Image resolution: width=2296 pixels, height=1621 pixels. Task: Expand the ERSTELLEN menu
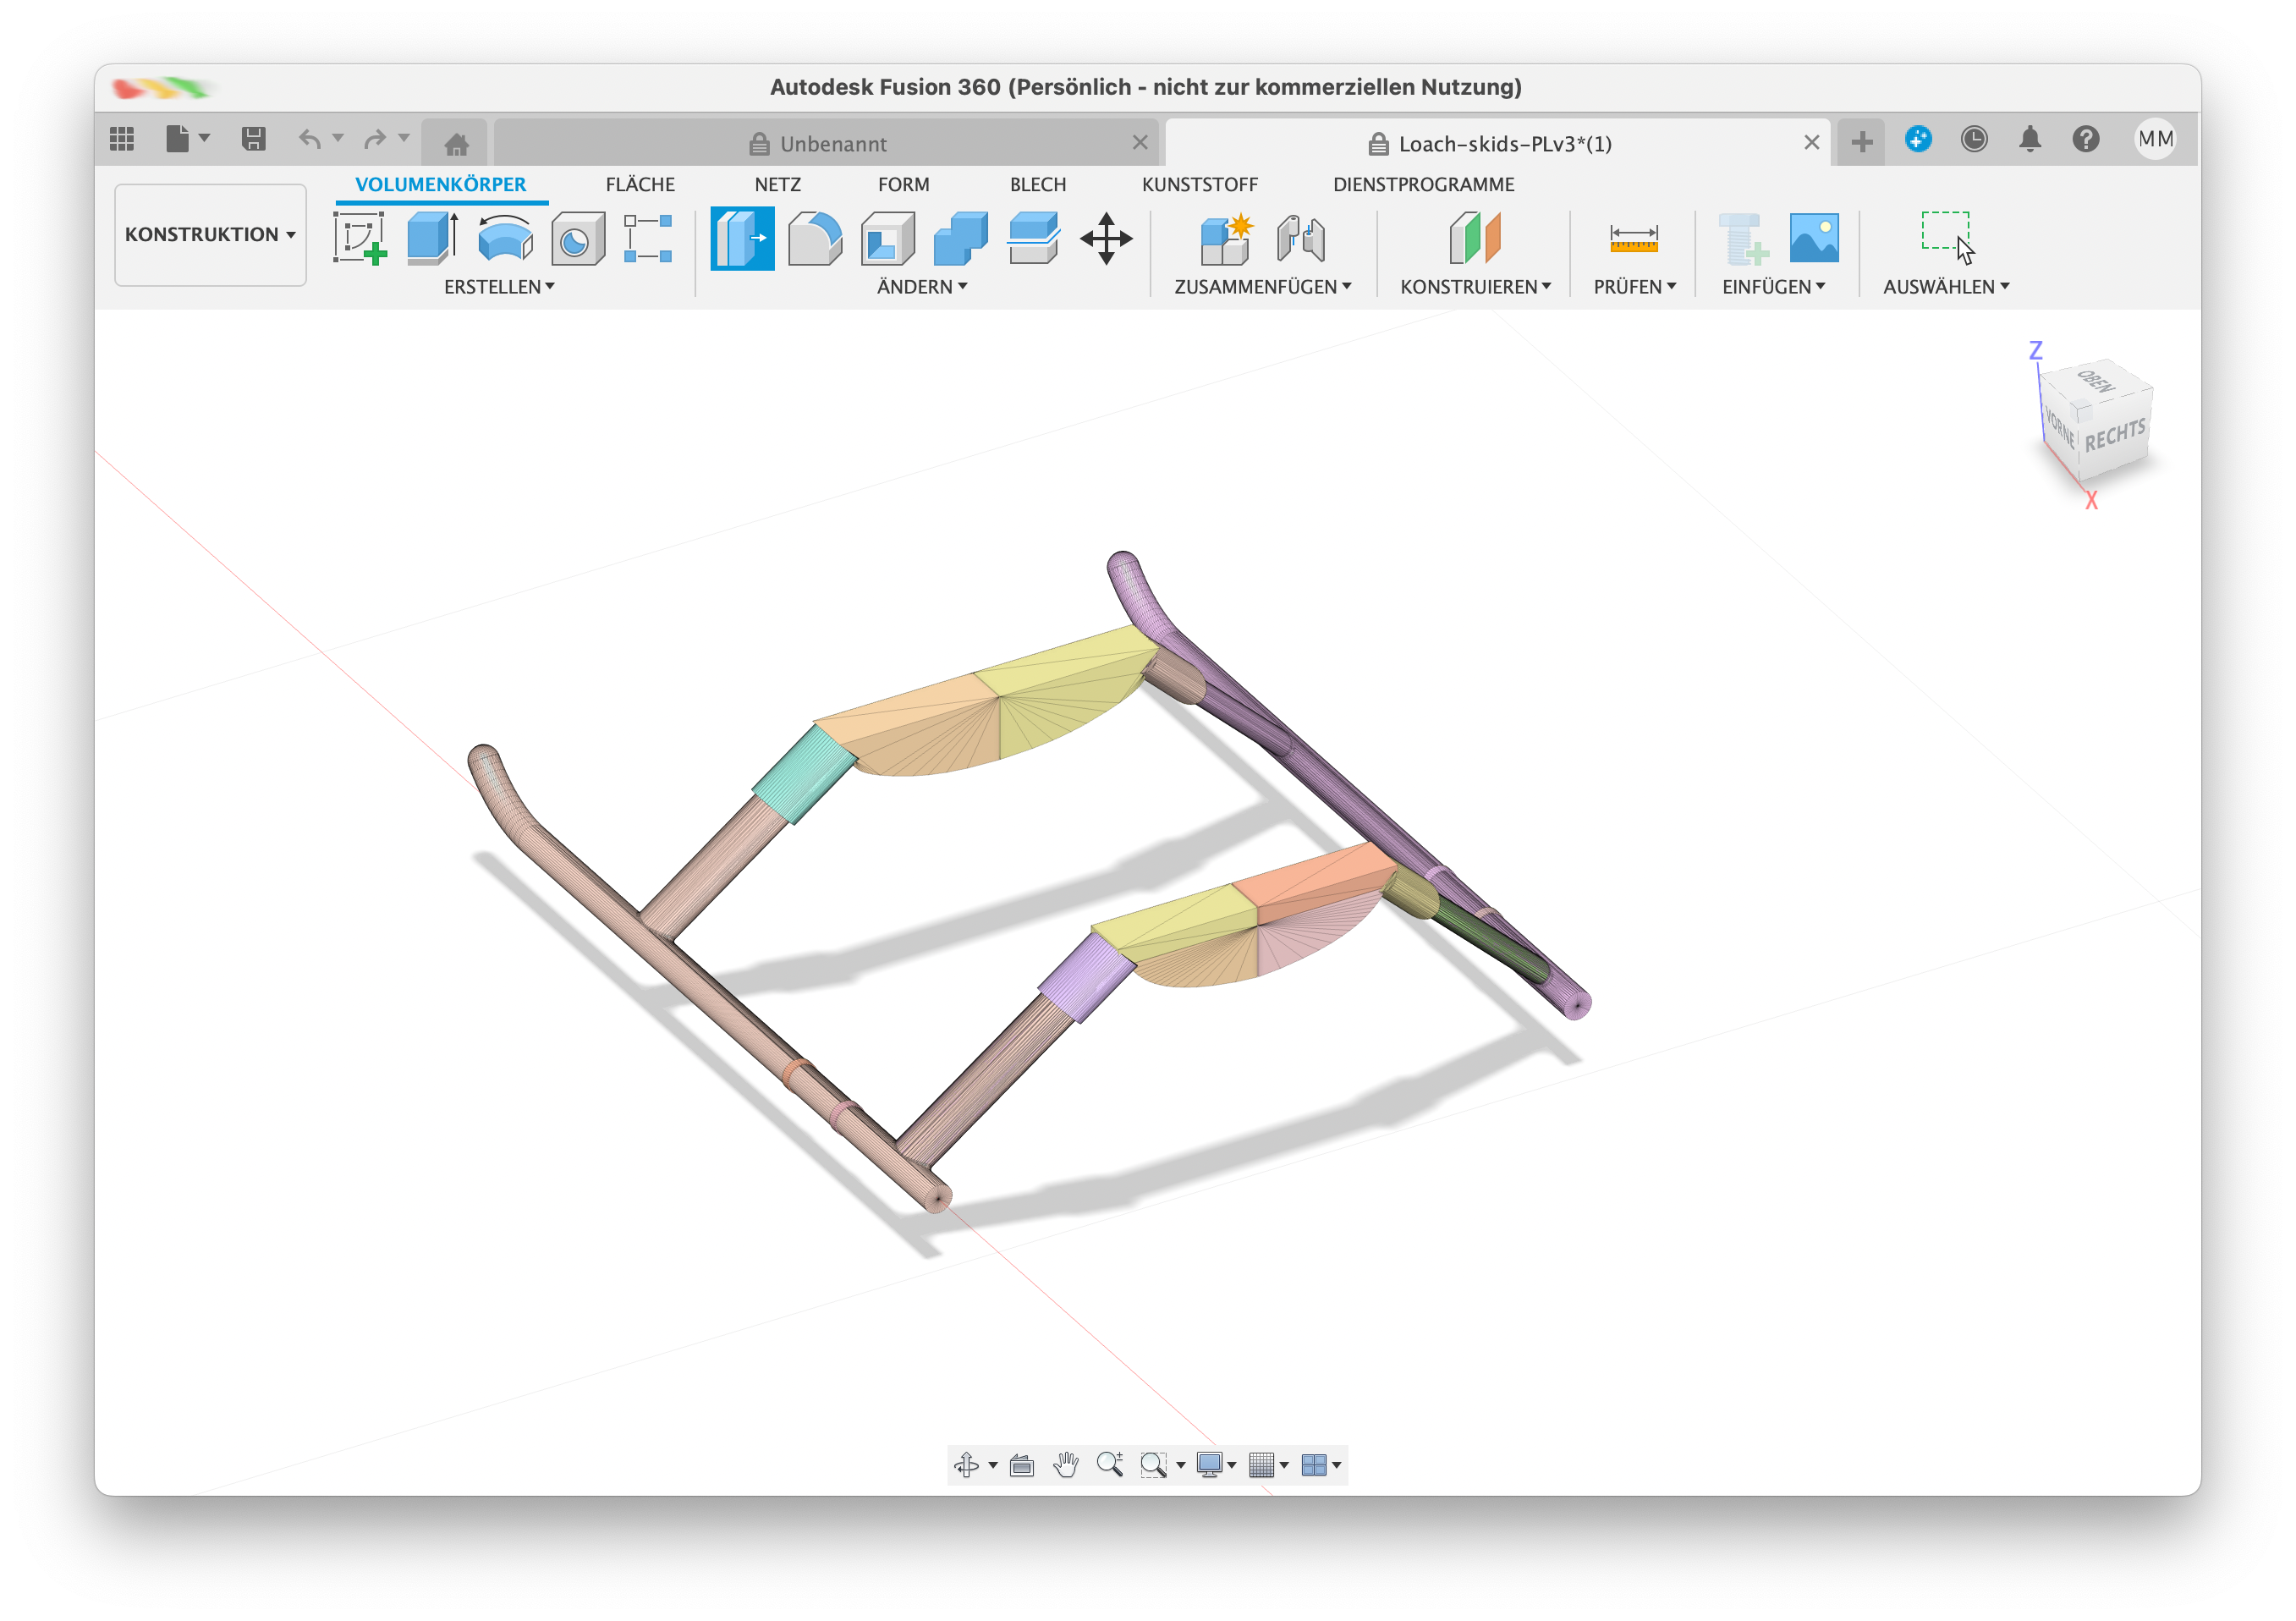click(499, 287)
